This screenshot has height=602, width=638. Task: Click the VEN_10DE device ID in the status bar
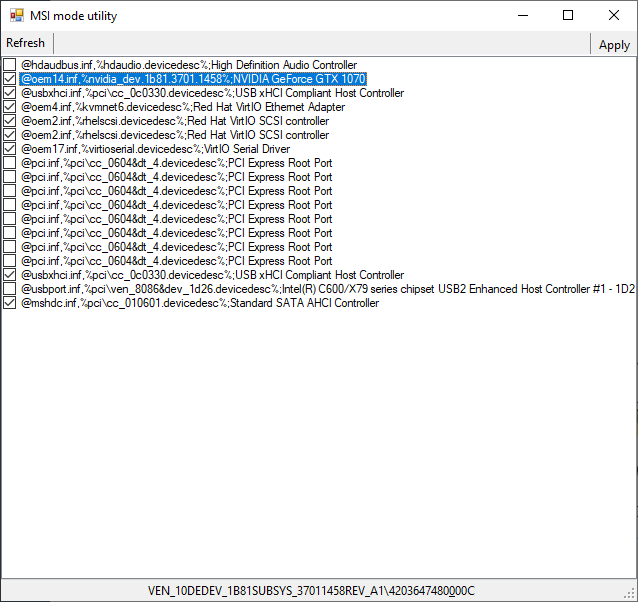click(x=311, y=591)
